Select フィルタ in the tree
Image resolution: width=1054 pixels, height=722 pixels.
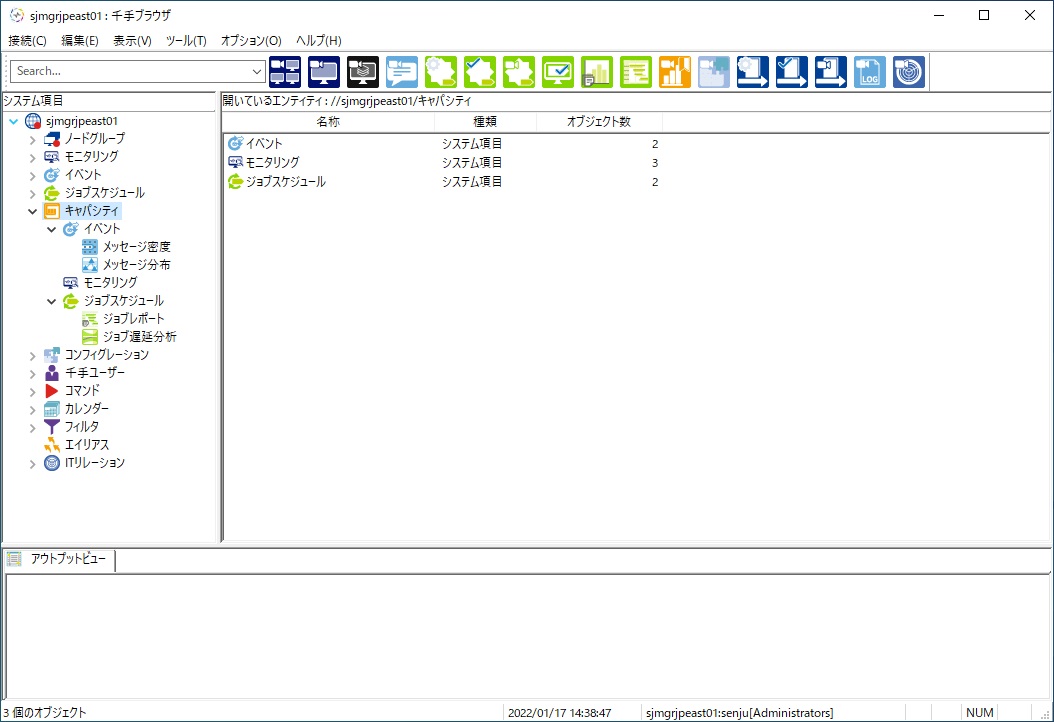(82, 427)
